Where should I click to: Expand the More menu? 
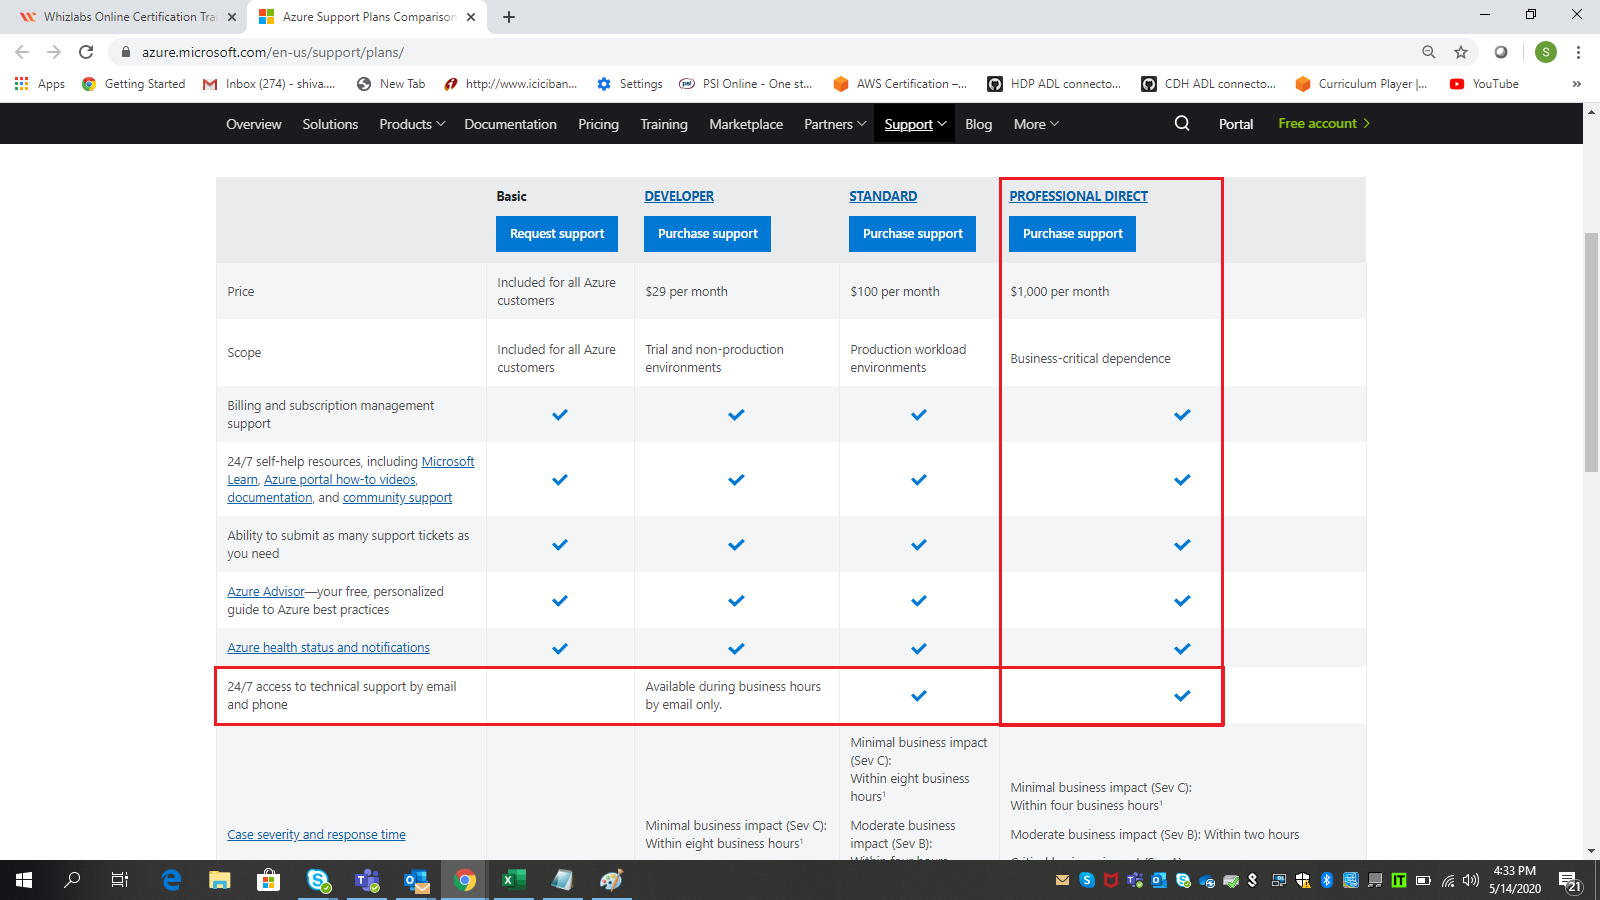pyautogui.click(x=1036, y=124)
